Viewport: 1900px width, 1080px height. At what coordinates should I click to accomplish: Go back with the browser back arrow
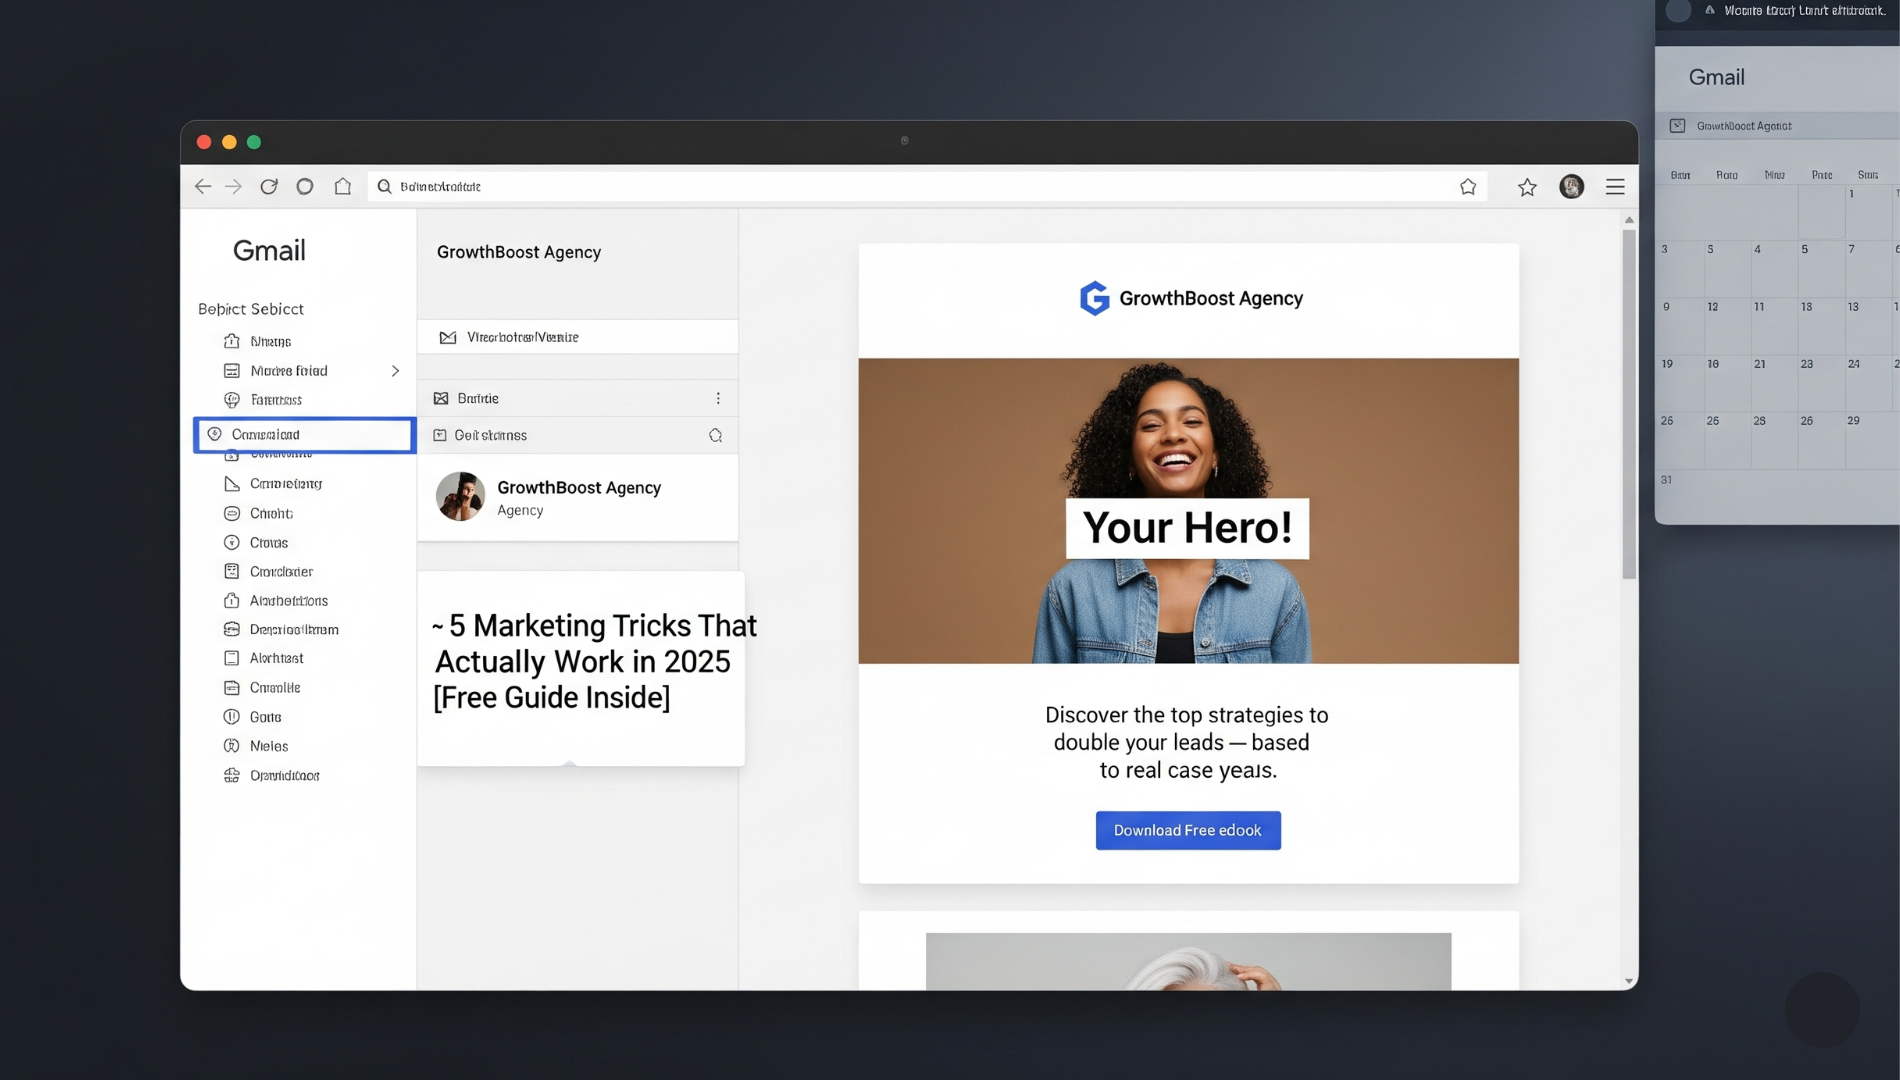tap(202, 186)
